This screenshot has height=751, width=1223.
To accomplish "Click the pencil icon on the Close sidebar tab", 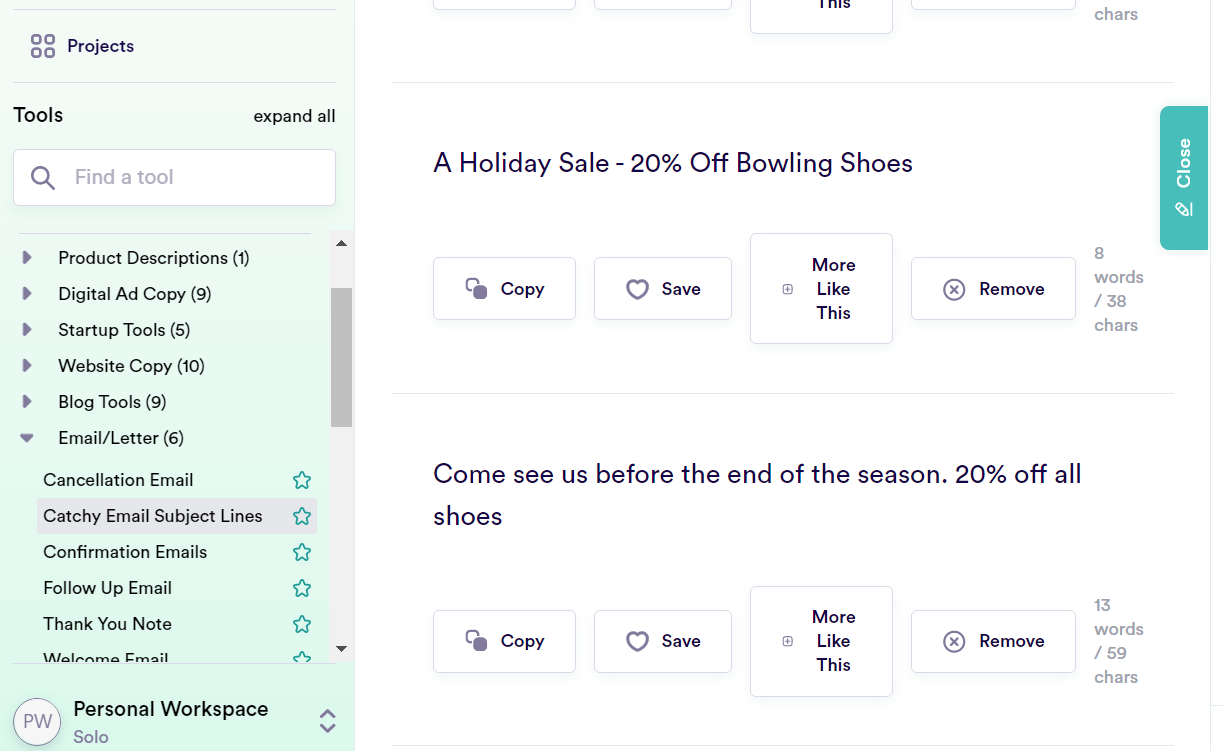I will pyautogui.click(x=1184, y=210).
